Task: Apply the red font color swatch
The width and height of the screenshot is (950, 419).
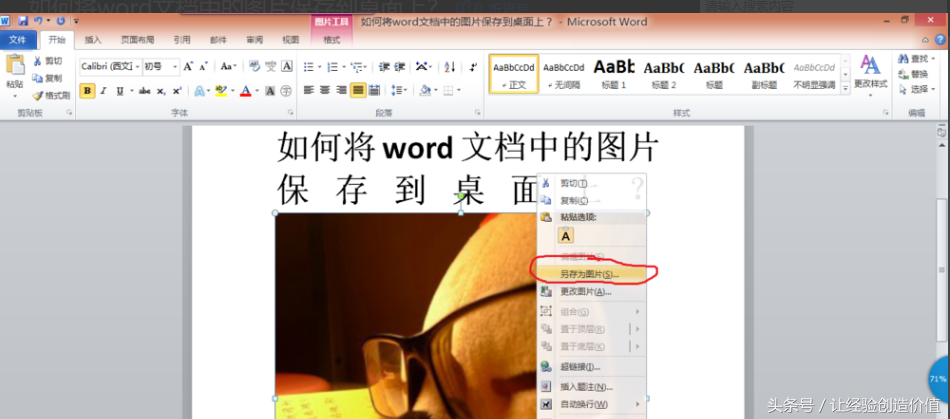Action: tap(245, 91)
